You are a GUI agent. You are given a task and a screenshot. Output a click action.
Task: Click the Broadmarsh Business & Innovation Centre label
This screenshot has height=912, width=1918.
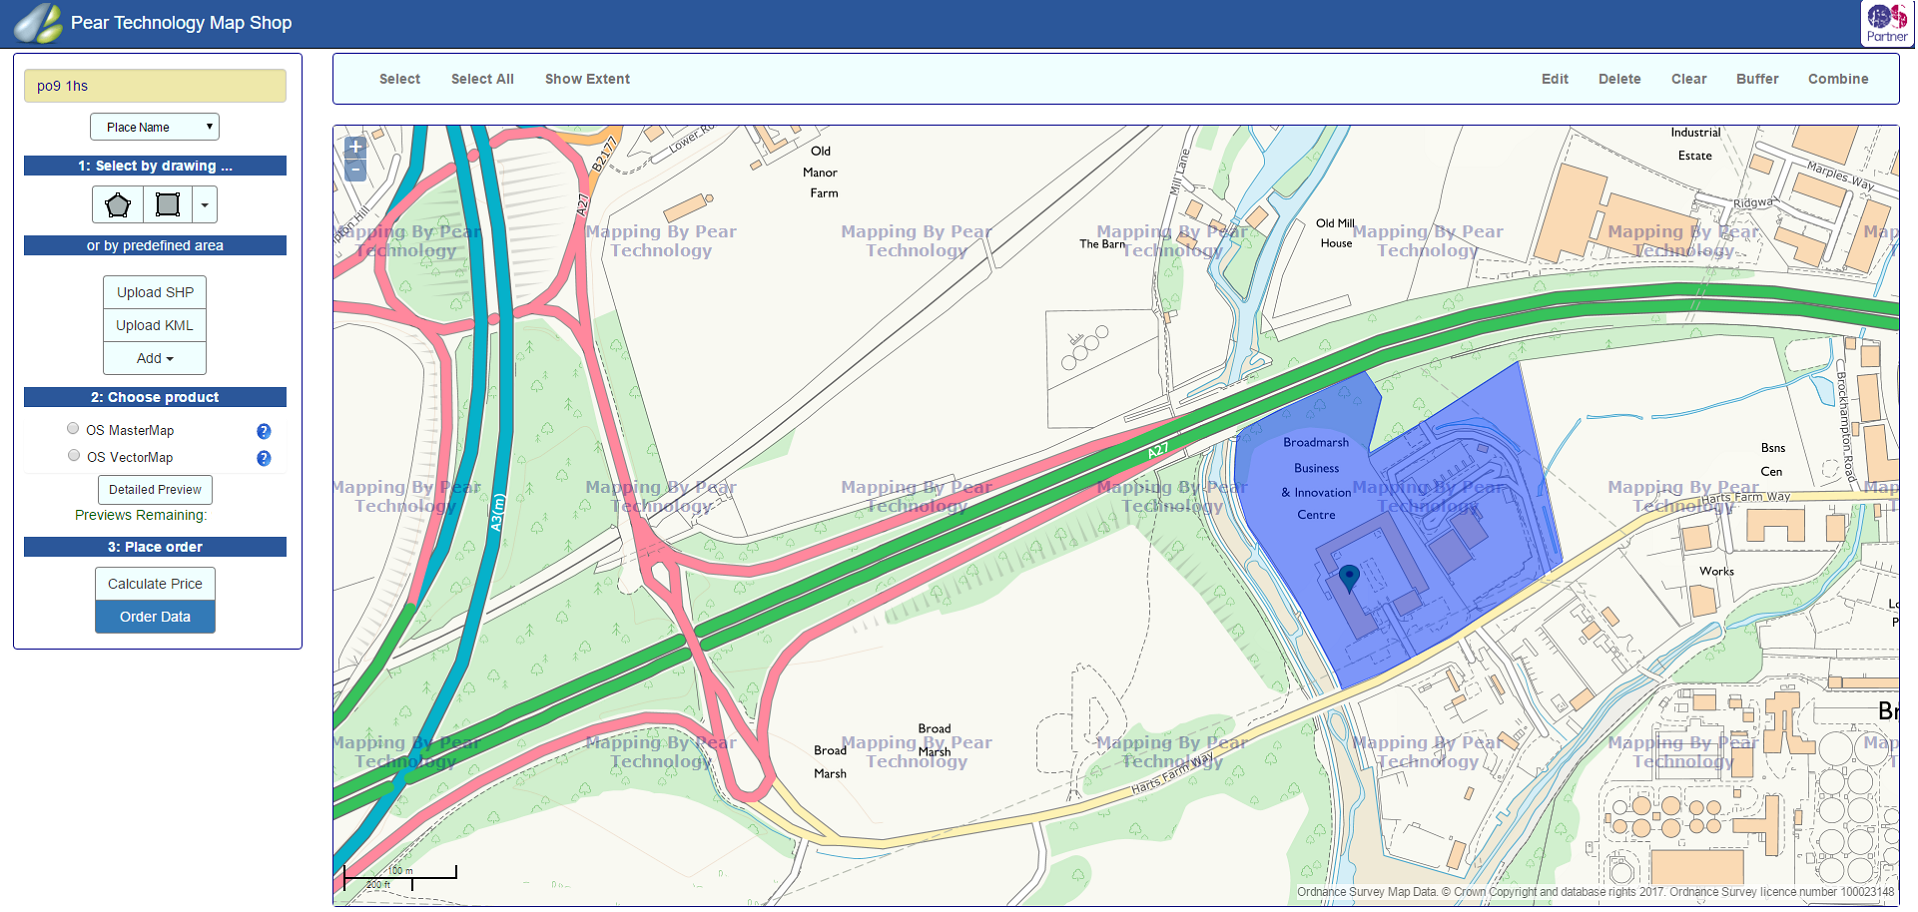tap(1316, 479)
